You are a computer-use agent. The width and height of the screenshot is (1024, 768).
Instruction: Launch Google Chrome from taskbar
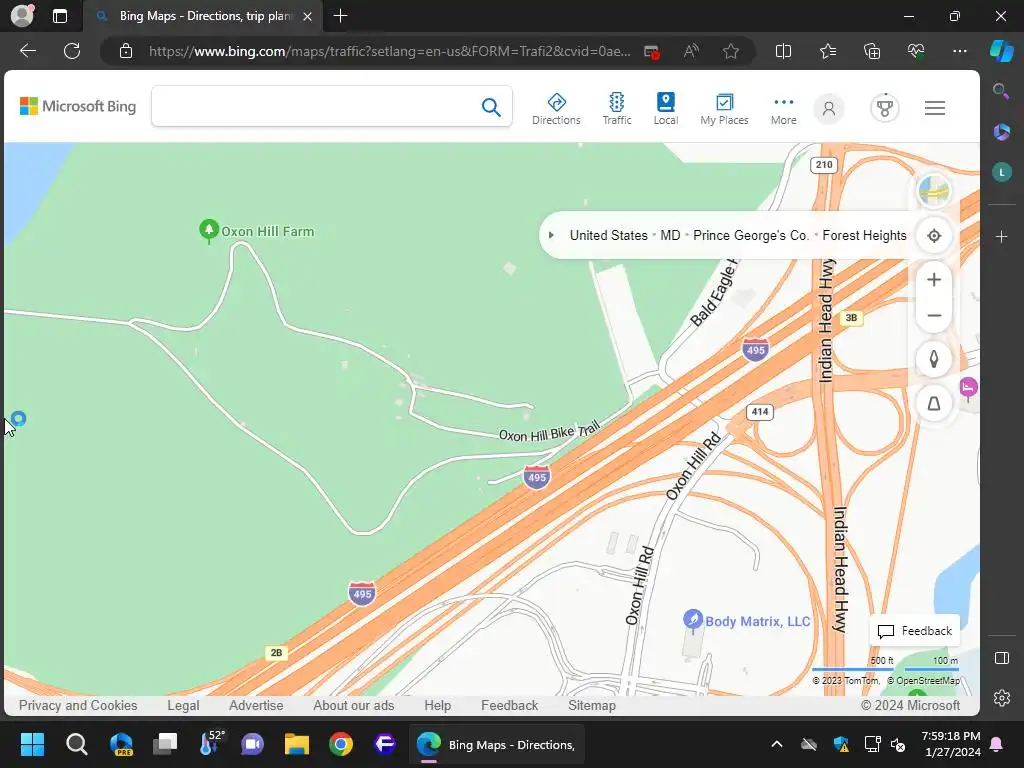(340, 744)
